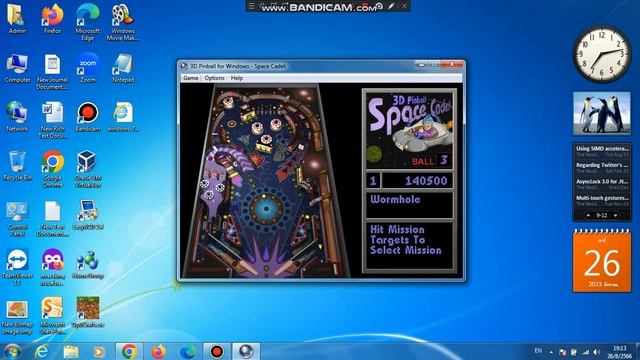Switch to 3D Pinball taskbar button
The width and height of the screenshot is (640, 360).
246,351
